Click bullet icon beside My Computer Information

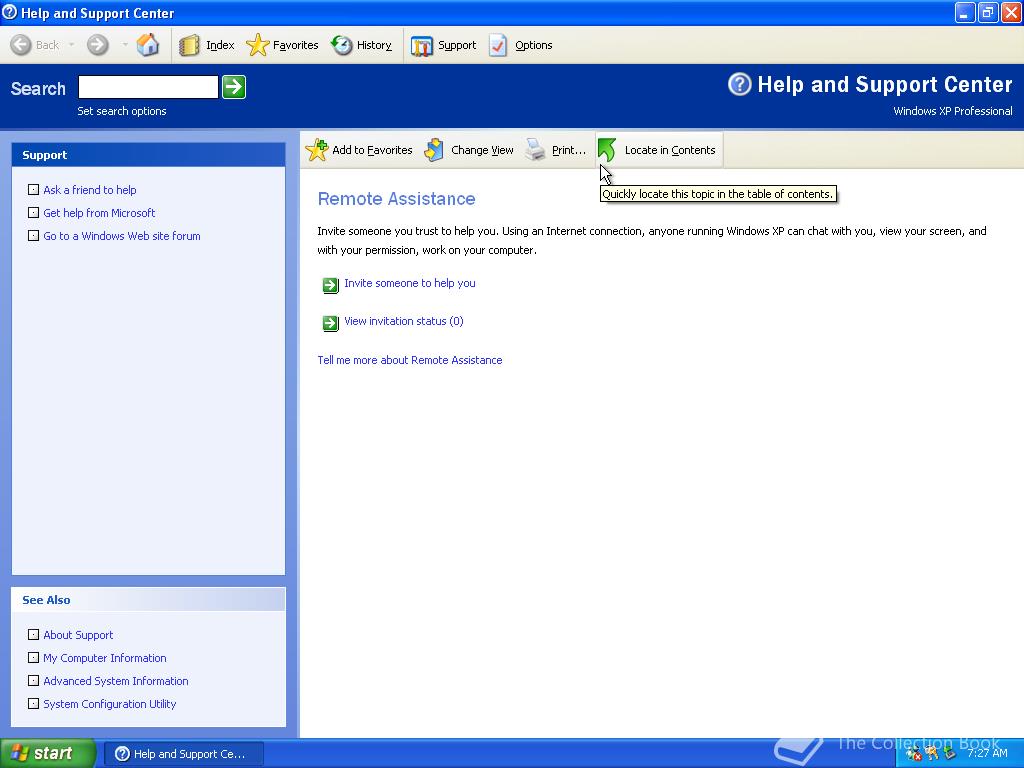[x=33, y=657]
